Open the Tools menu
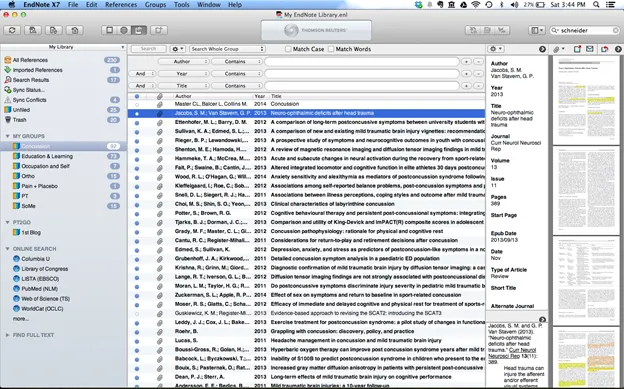 tap(181, 5)
